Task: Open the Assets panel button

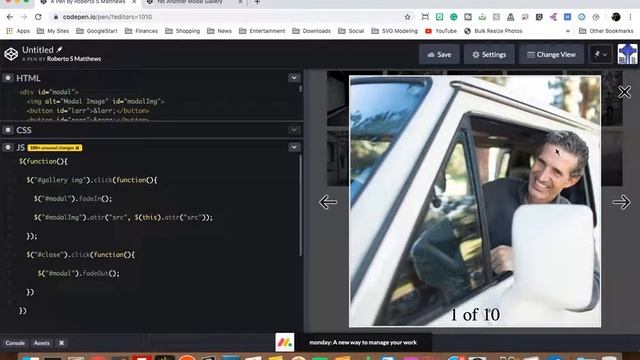Action: [42, 343]
